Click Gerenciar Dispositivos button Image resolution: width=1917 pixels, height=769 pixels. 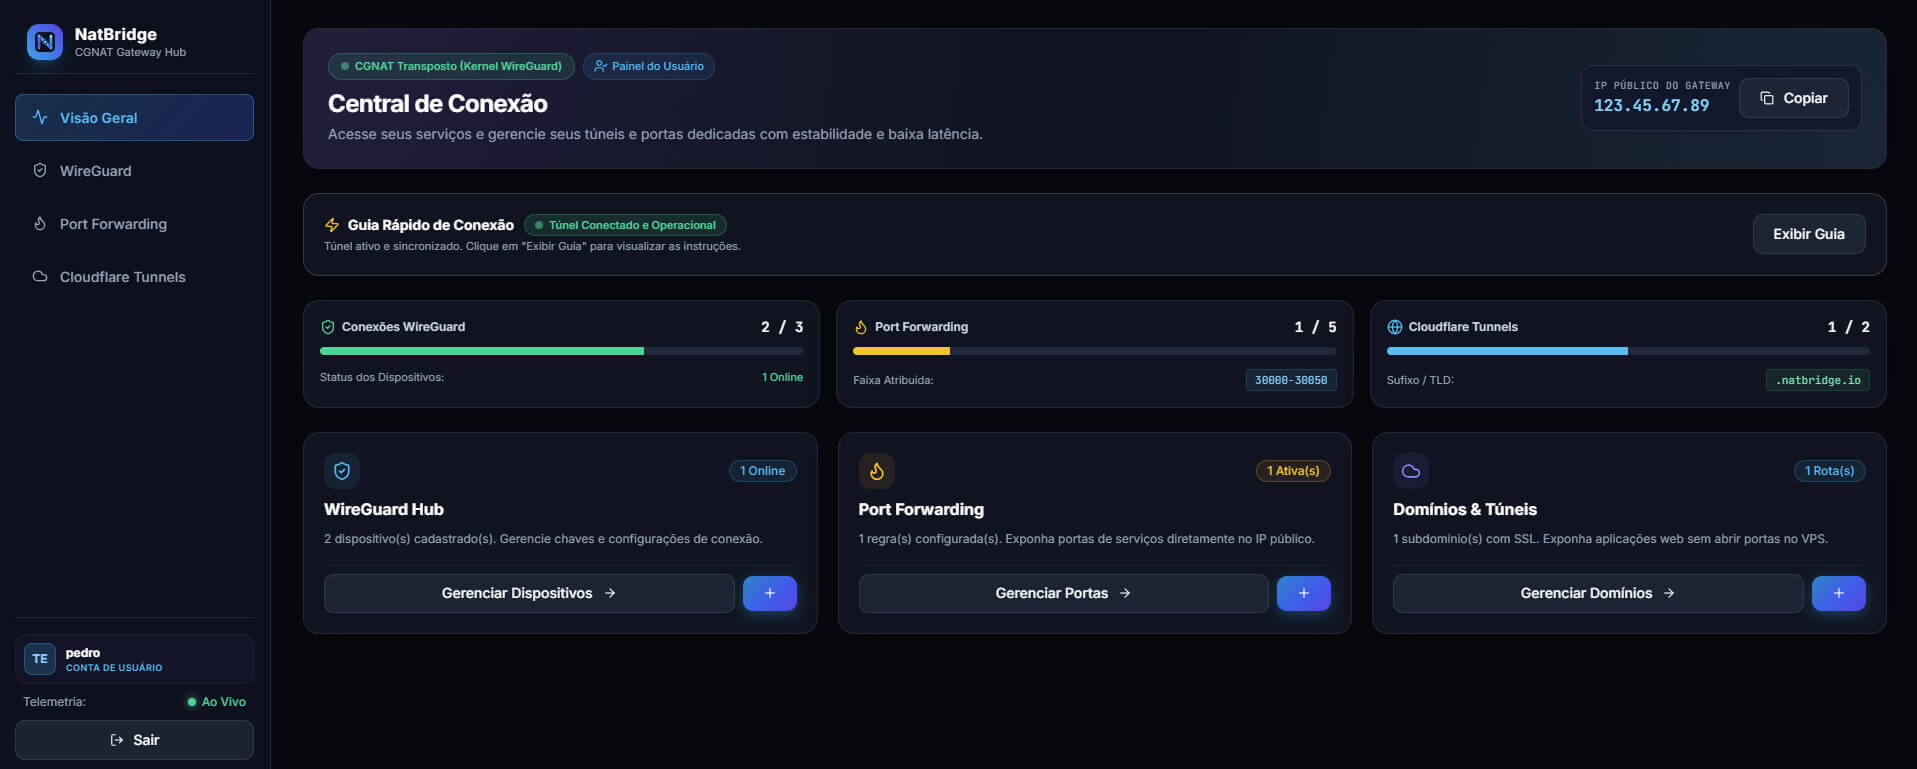[x=529, y=593]
